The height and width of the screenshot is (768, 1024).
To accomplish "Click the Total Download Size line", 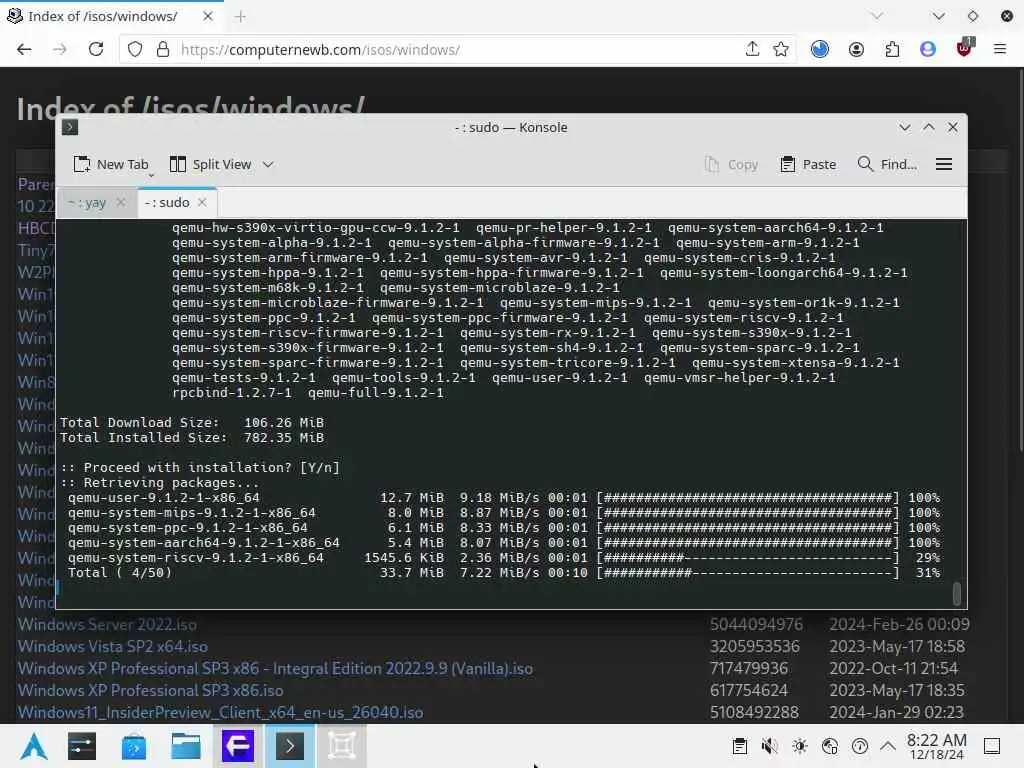I will [x=192, y=423].
